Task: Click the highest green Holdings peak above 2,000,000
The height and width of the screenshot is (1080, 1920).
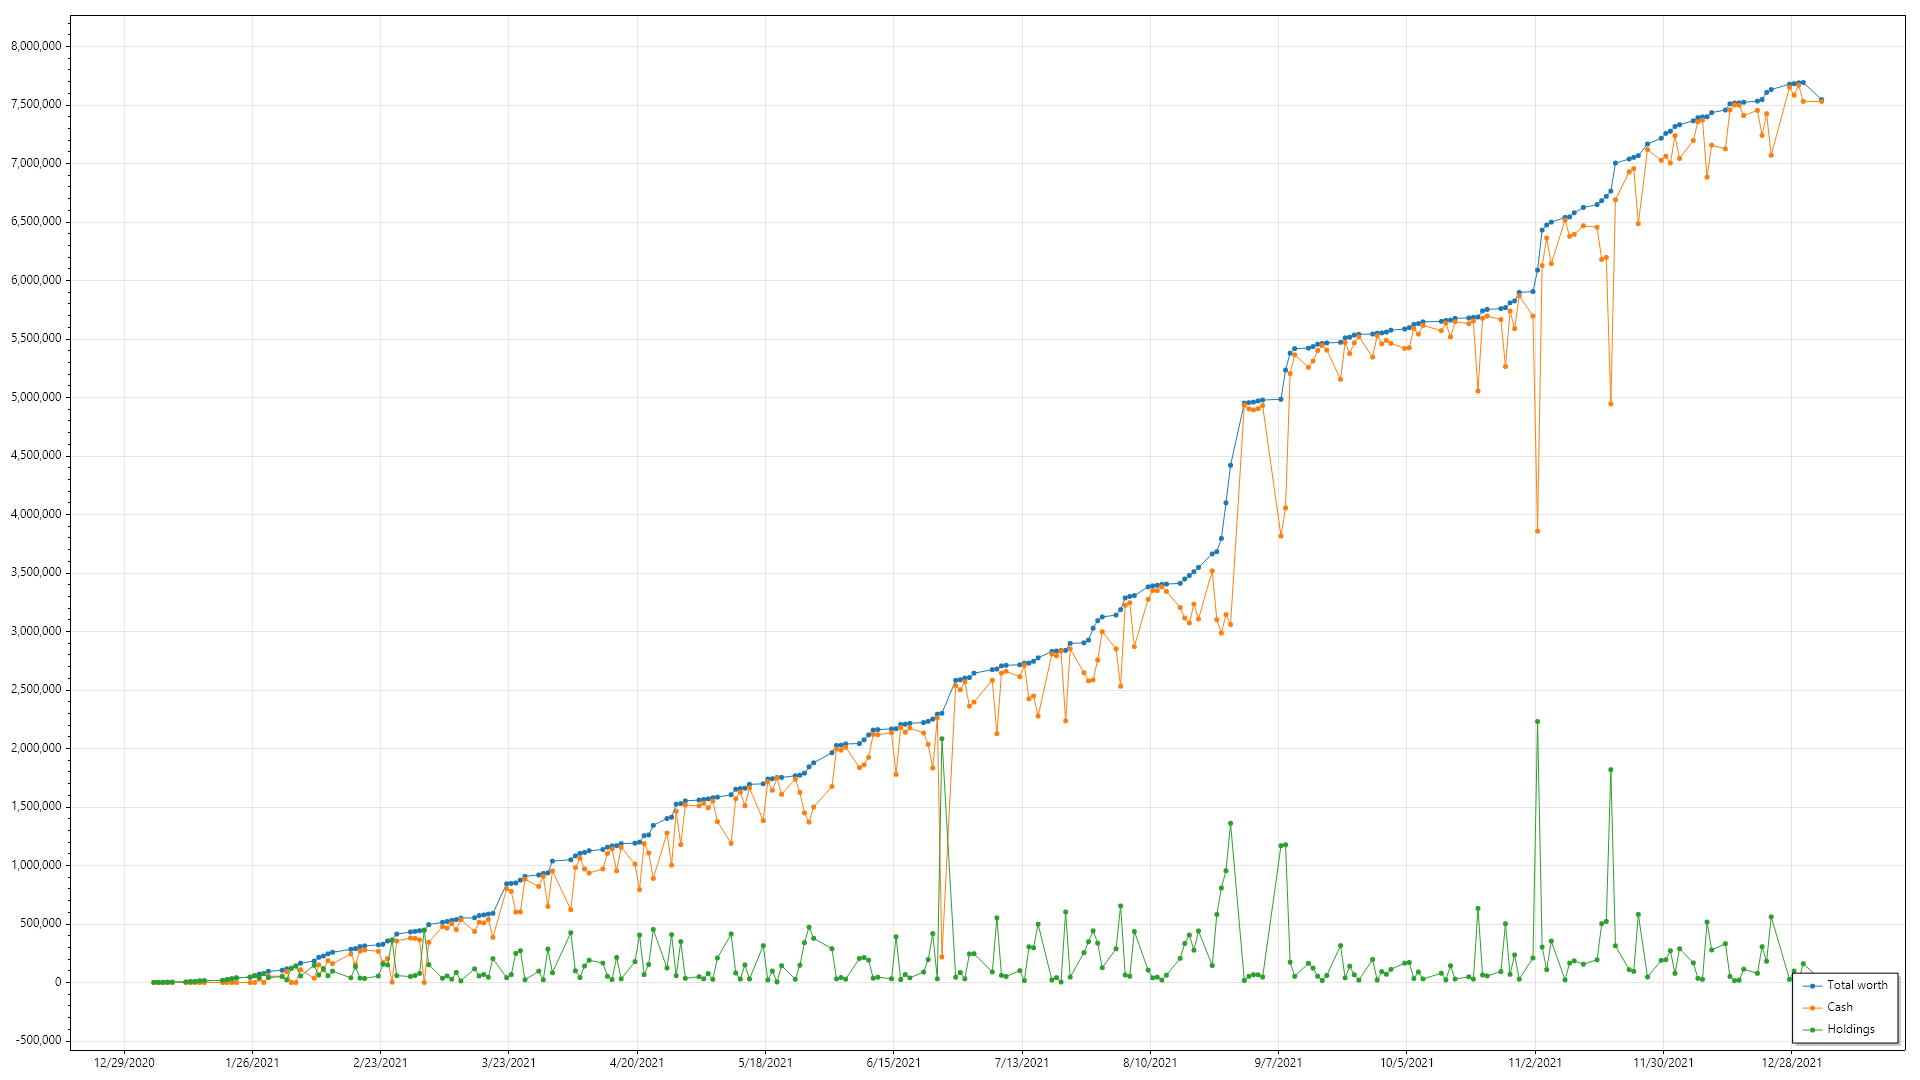Action: (1537, 722)
